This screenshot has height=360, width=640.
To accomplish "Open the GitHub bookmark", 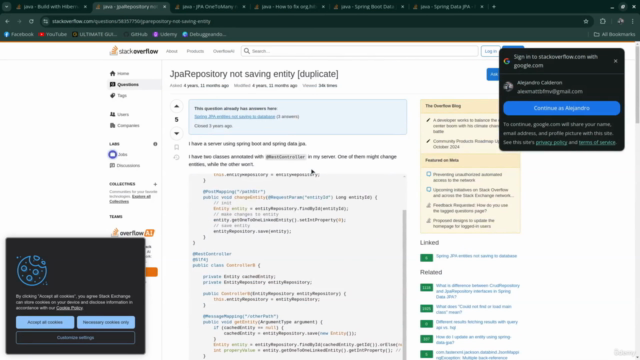I will pyautogui.click(x=136, y=34).
